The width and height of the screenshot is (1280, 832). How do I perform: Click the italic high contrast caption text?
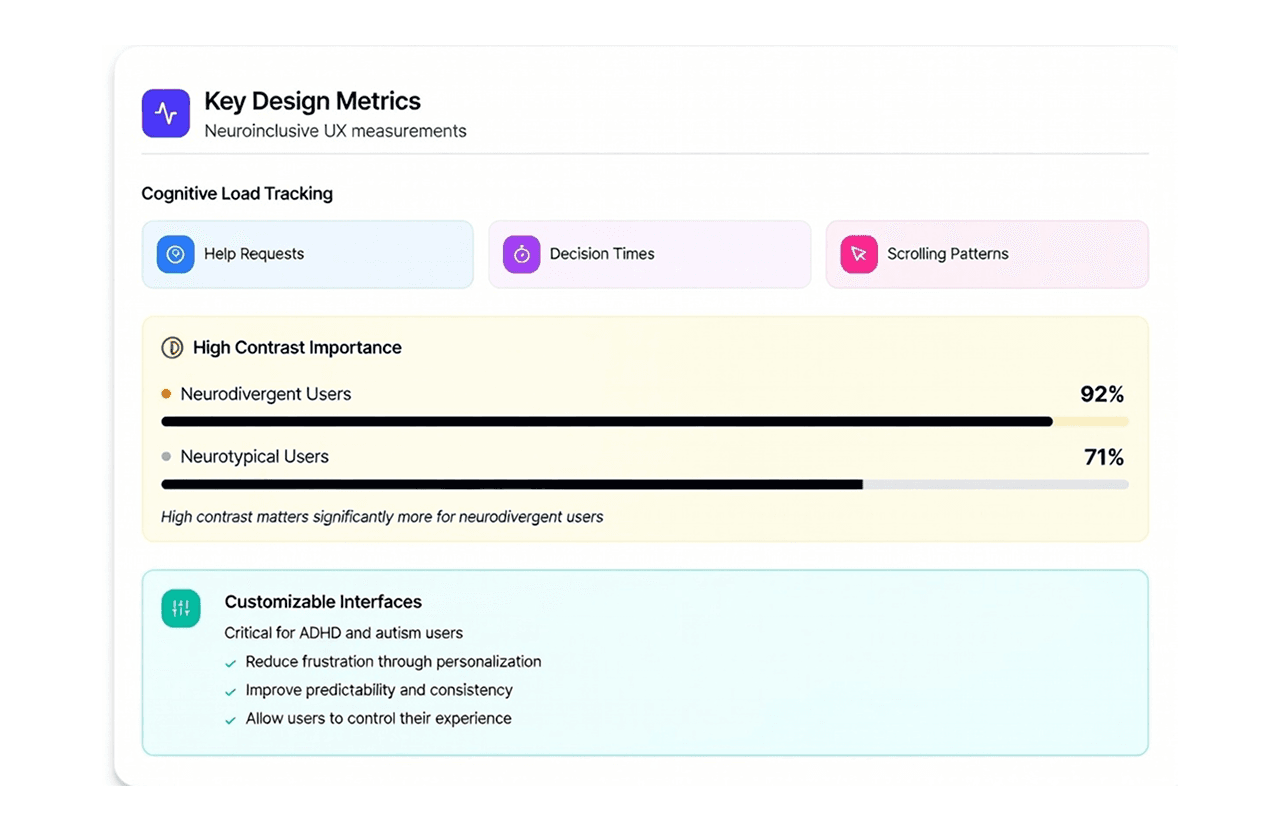[x=382, y=517]
